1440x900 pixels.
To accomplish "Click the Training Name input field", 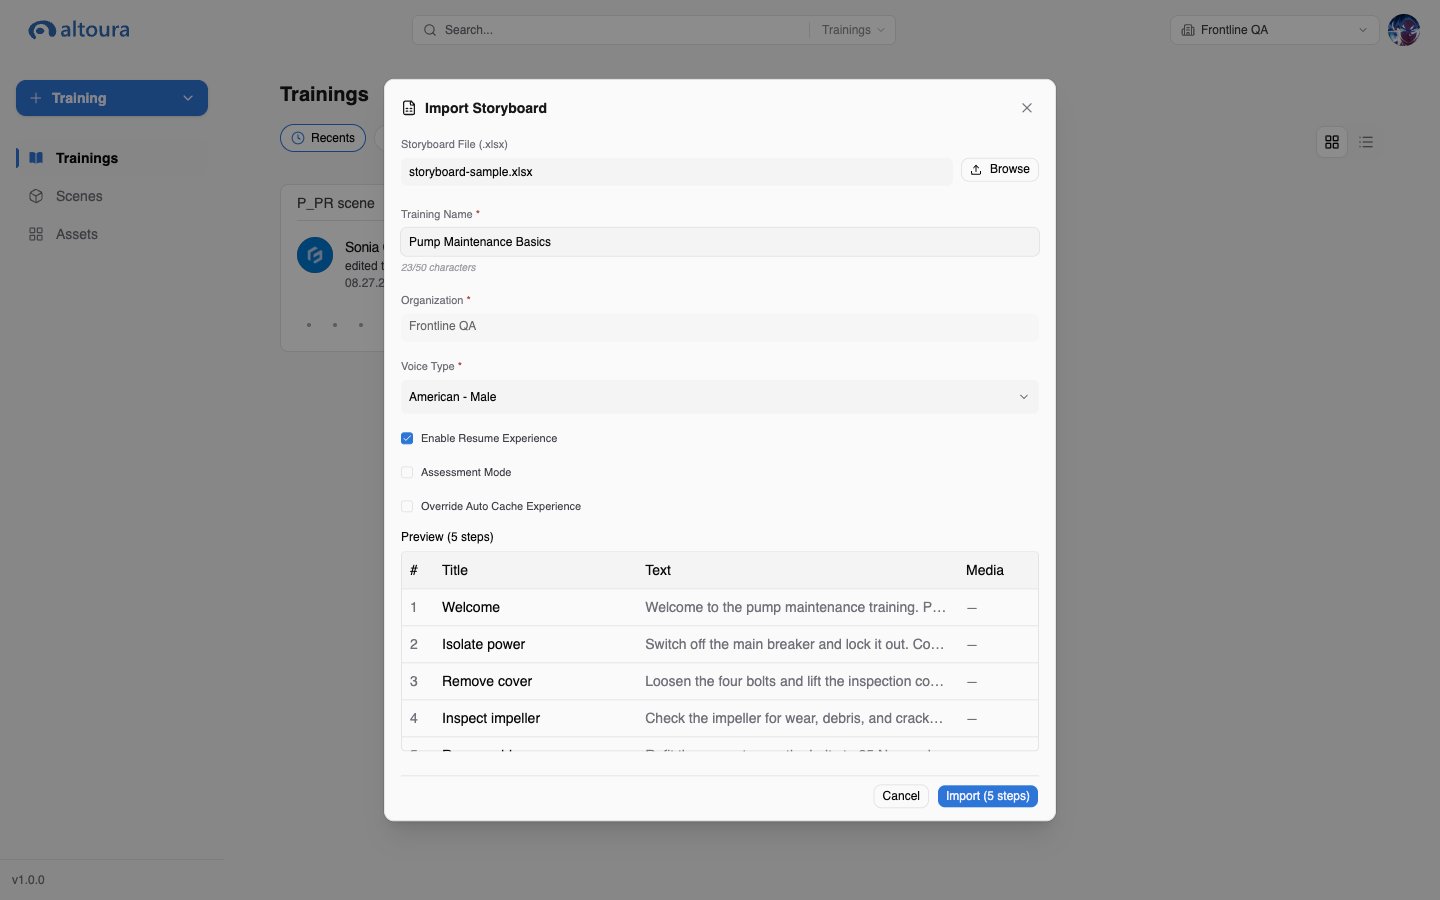I will pos(720,242).
